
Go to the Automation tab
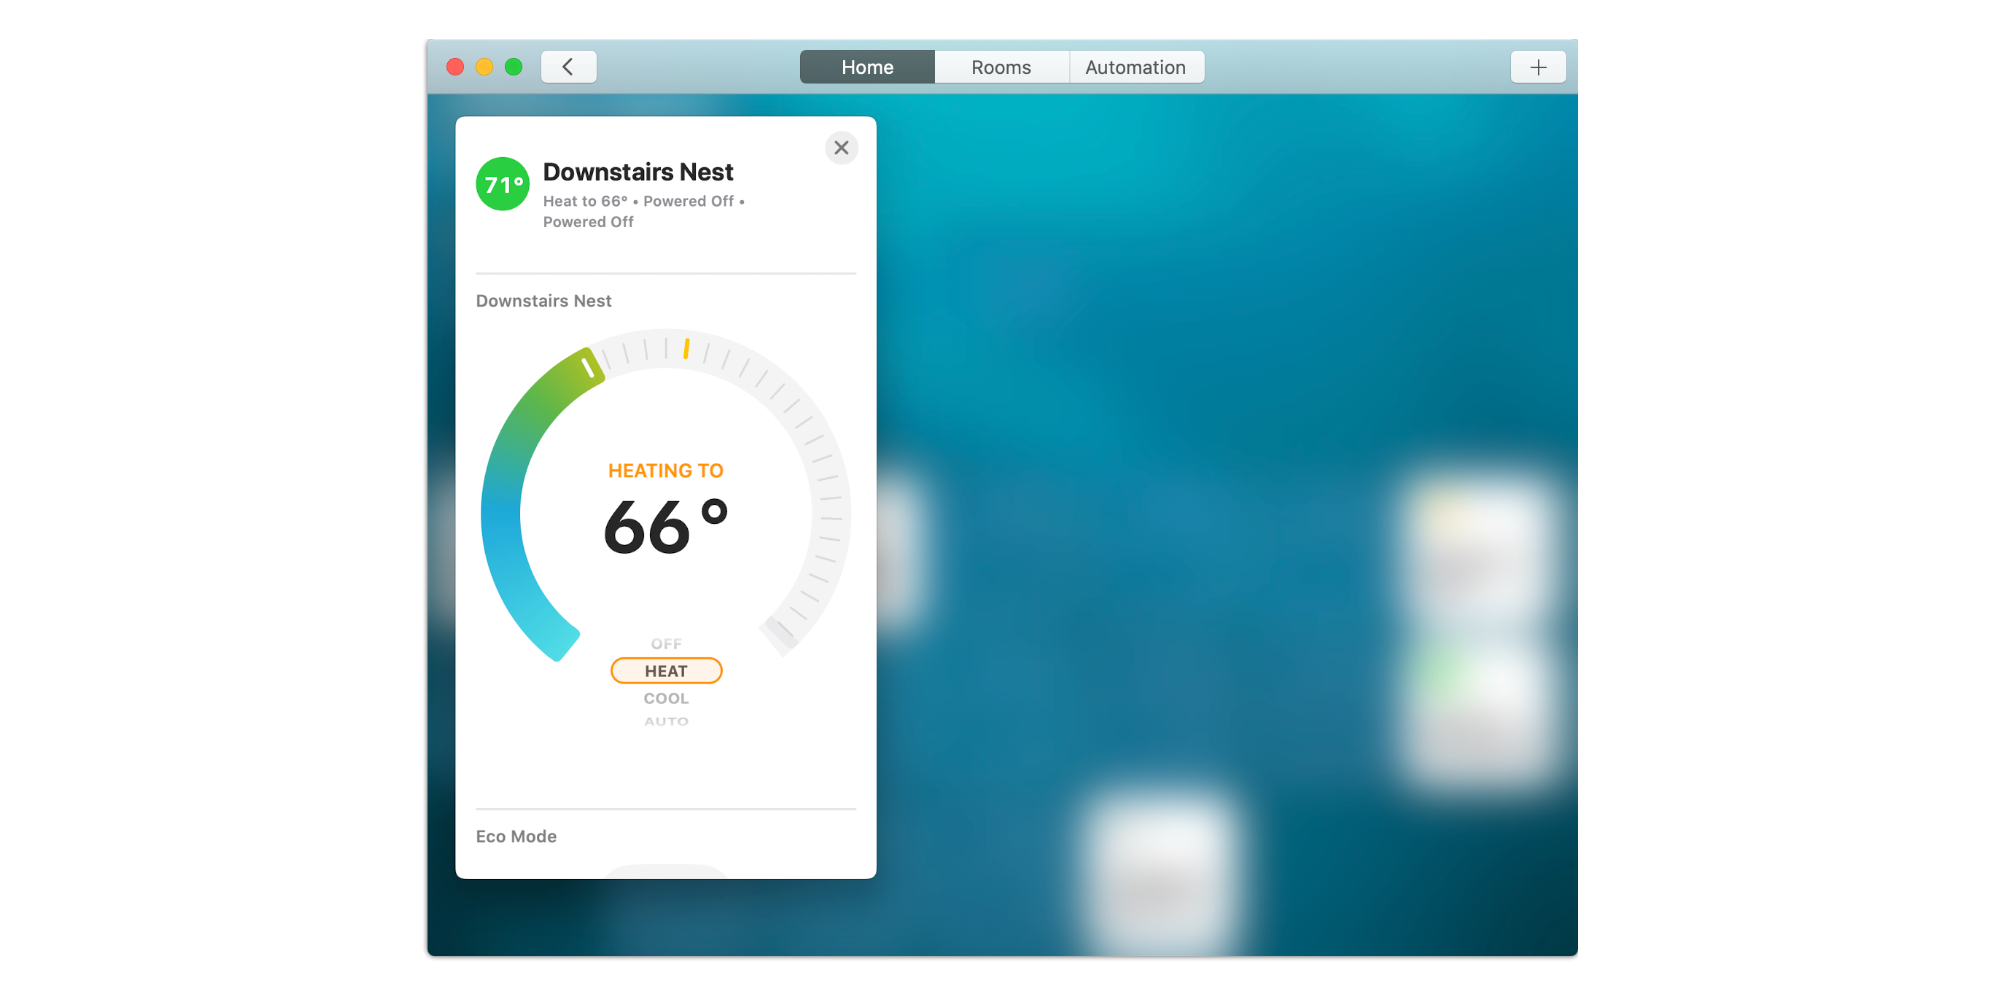point(1135,67)
